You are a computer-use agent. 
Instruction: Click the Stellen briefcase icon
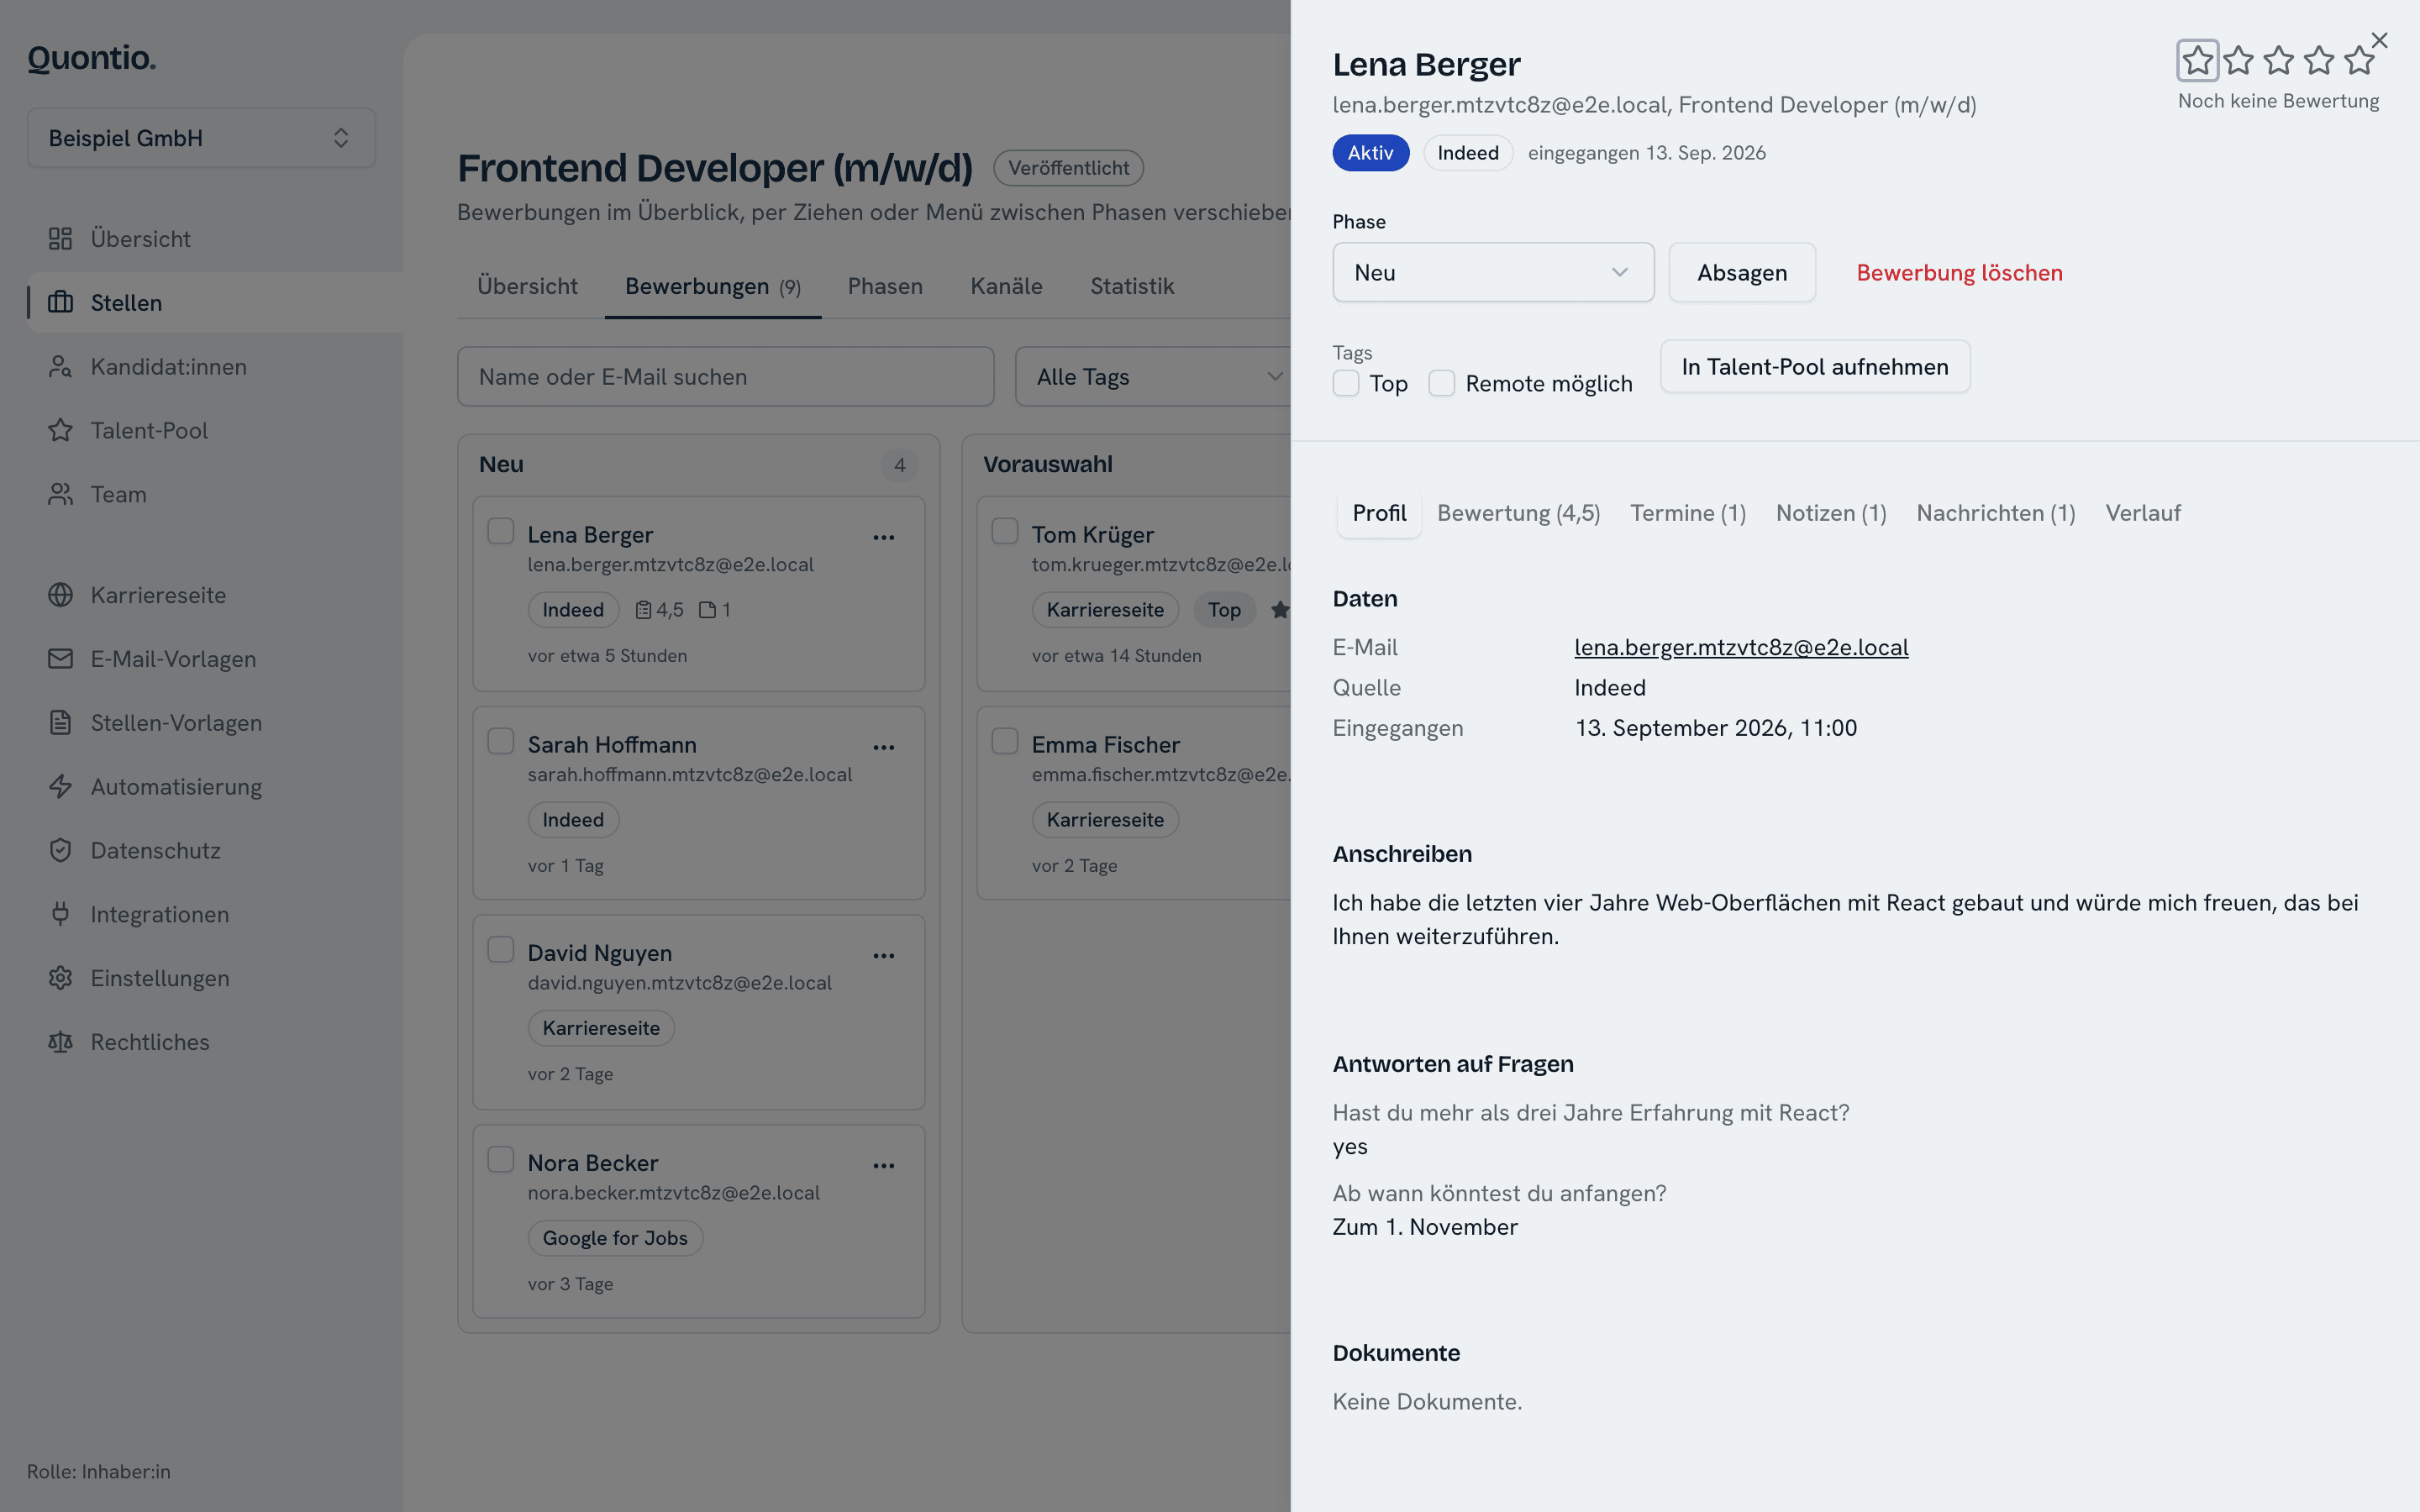pyautogui.click(x=60, y=302)
